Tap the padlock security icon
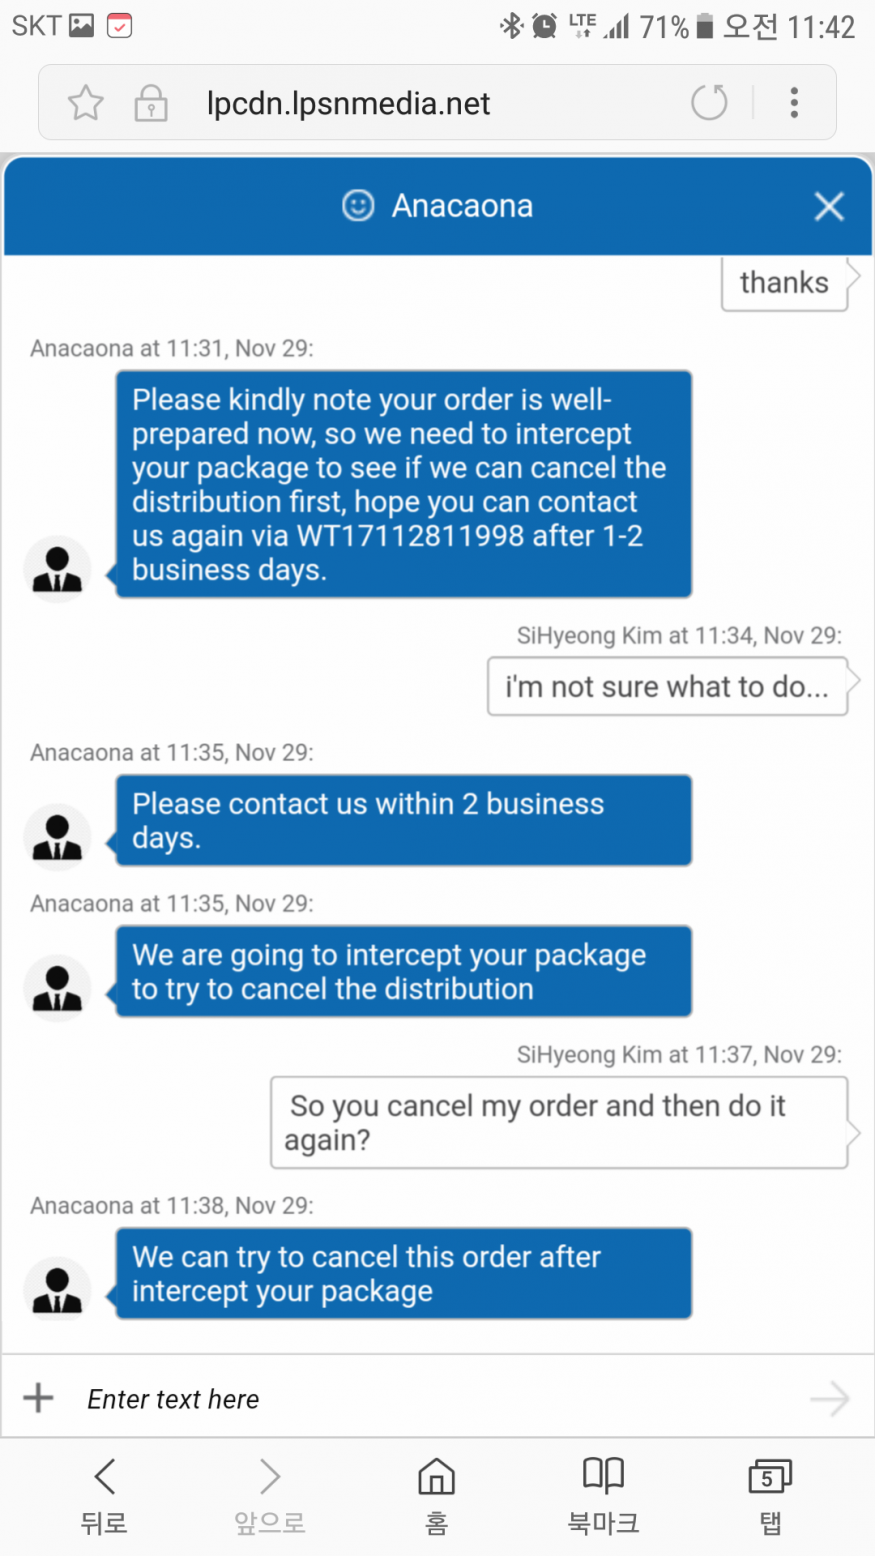The width and height of the screenshot is (875, 1556). pyautogui.click(x=151, y=103)
